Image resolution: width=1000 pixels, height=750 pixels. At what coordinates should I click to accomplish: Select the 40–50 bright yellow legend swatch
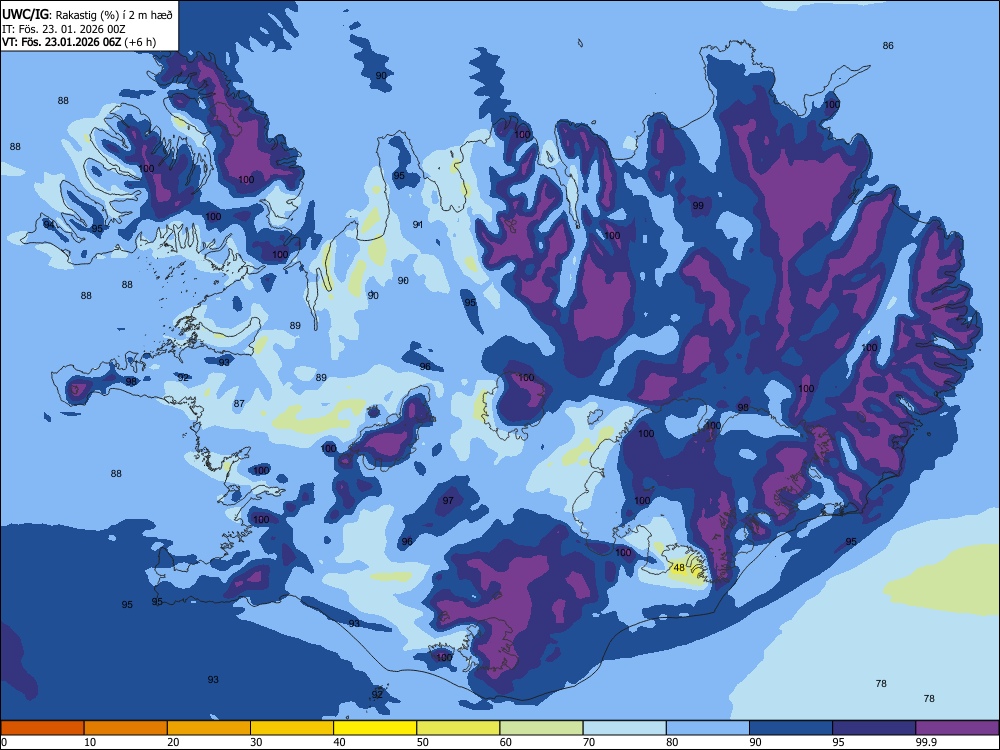pos(375,728)
